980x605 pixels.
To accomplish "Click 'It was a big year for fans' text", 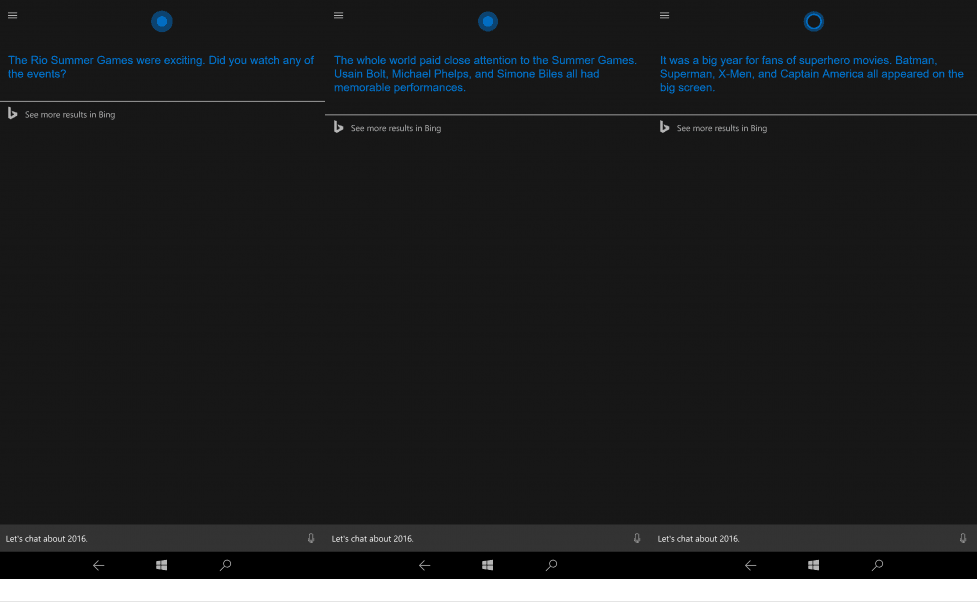I will coord(811,74).
